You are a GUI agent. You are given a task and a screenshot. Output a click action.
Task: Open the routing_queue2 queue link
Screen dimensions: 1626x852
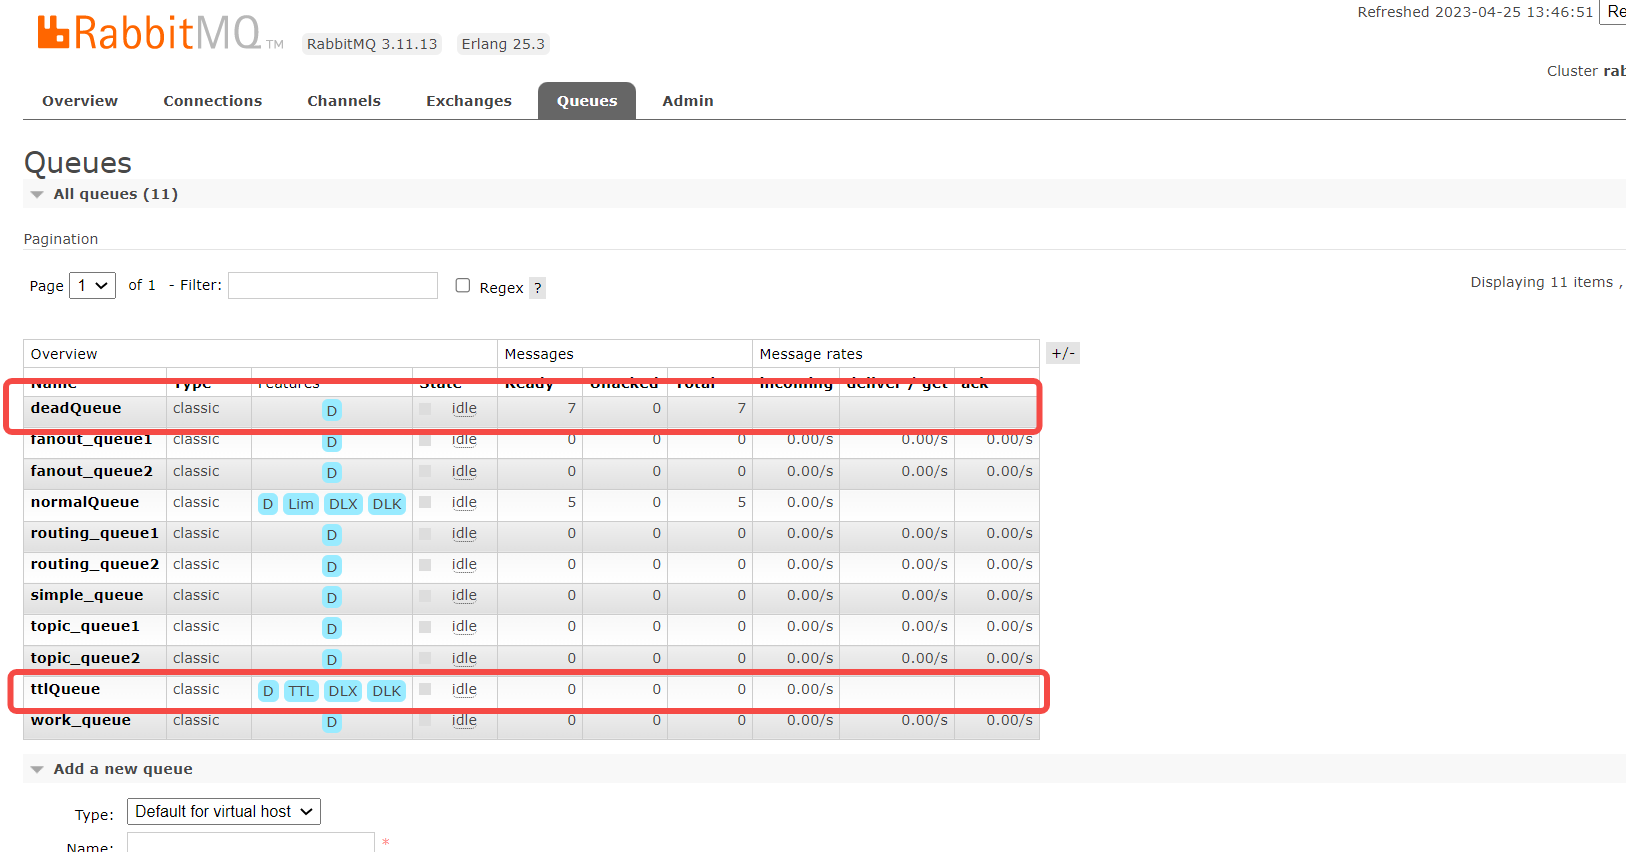[x=95, y=564]
